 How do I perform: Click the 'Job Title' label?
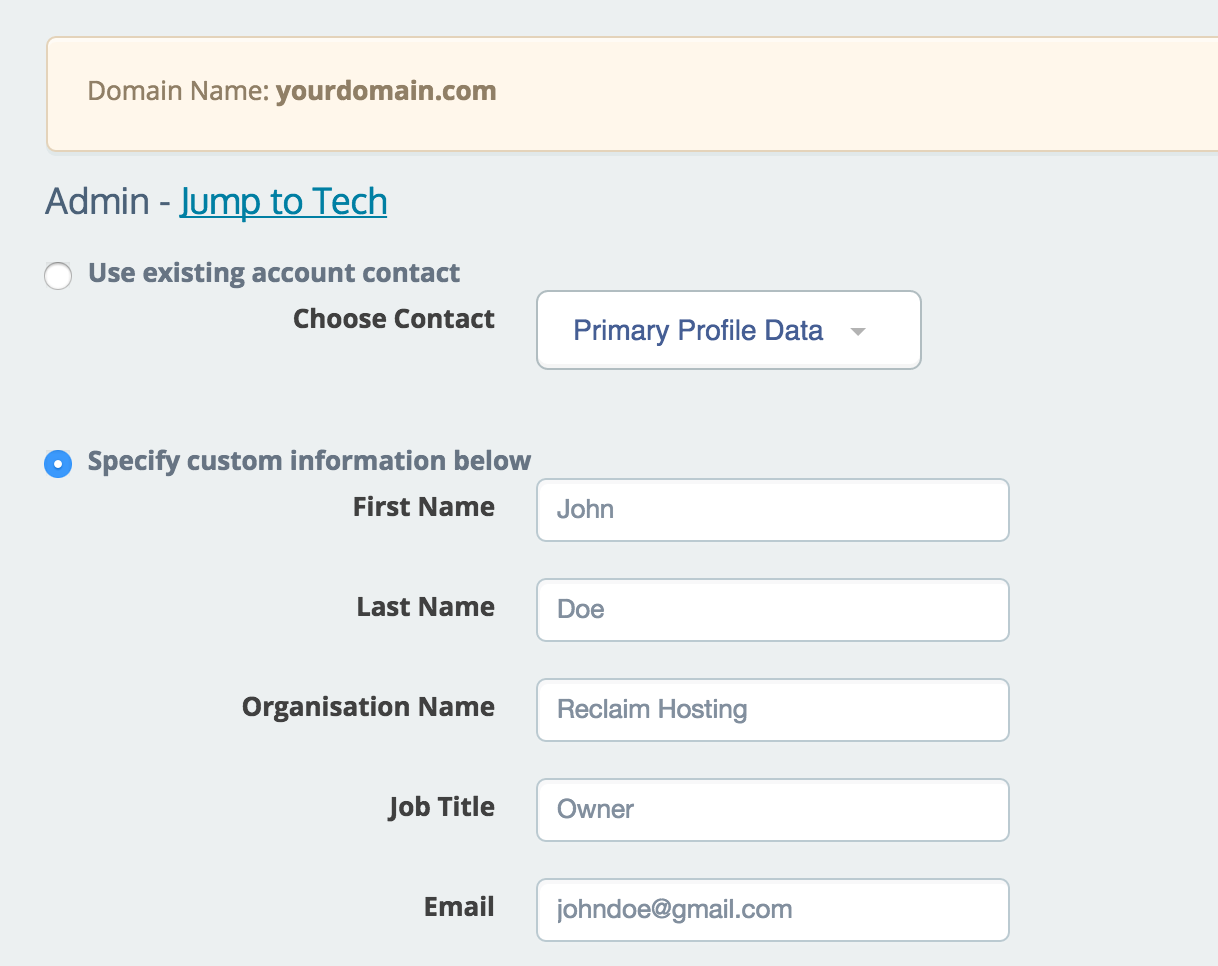click(442, 807)
